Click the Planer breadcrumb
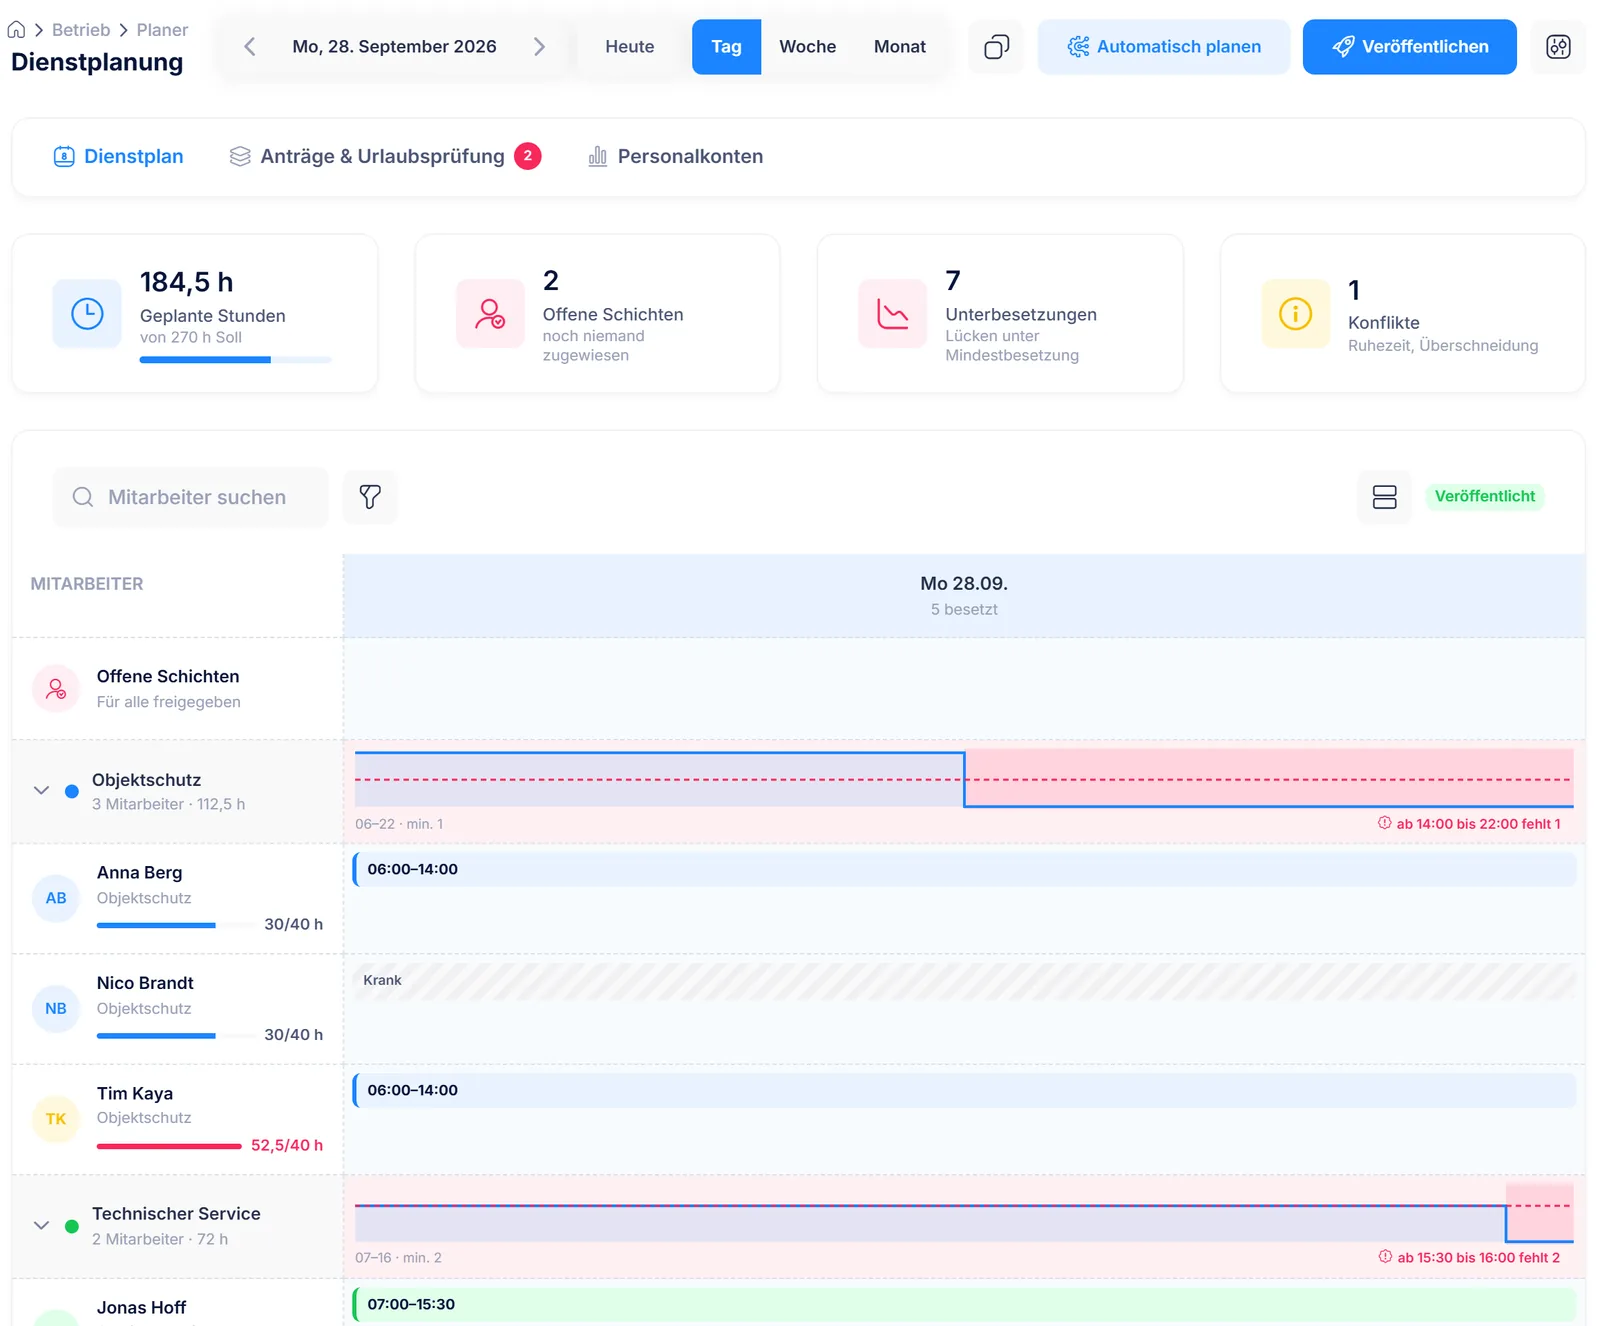 click(x=162, y=30)
